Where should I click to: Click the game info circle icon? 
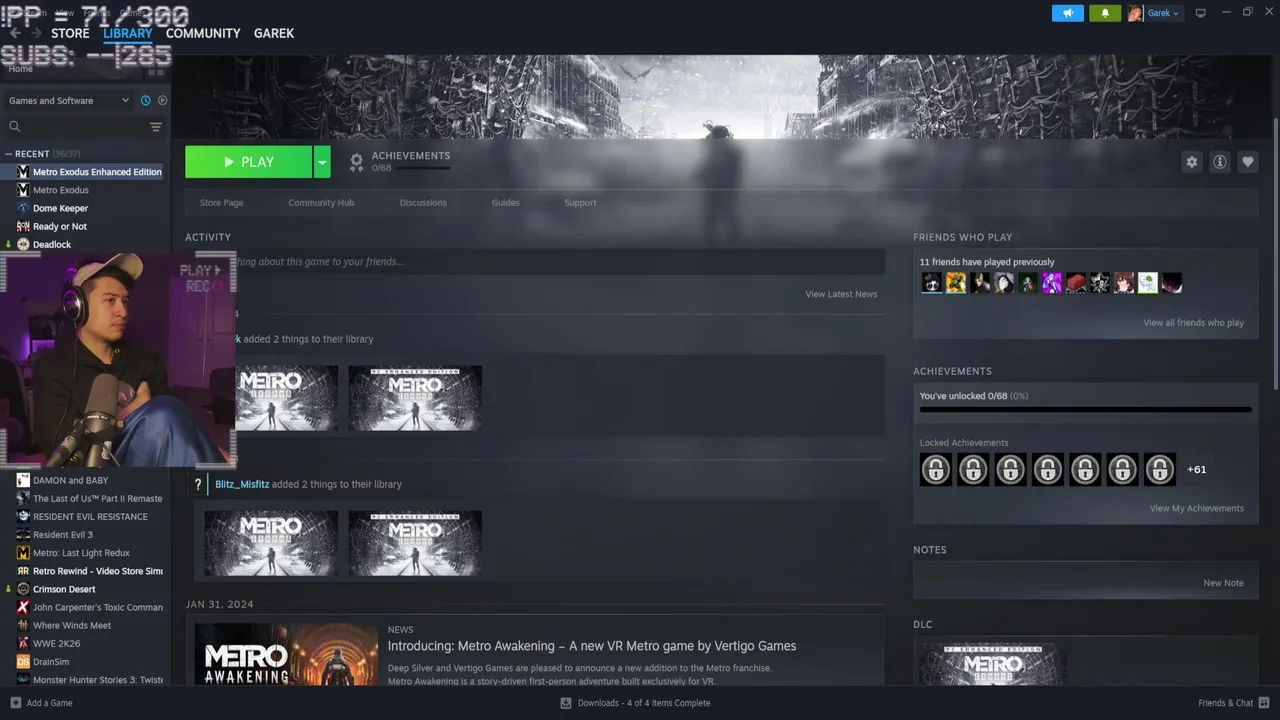coord(1219,162)
